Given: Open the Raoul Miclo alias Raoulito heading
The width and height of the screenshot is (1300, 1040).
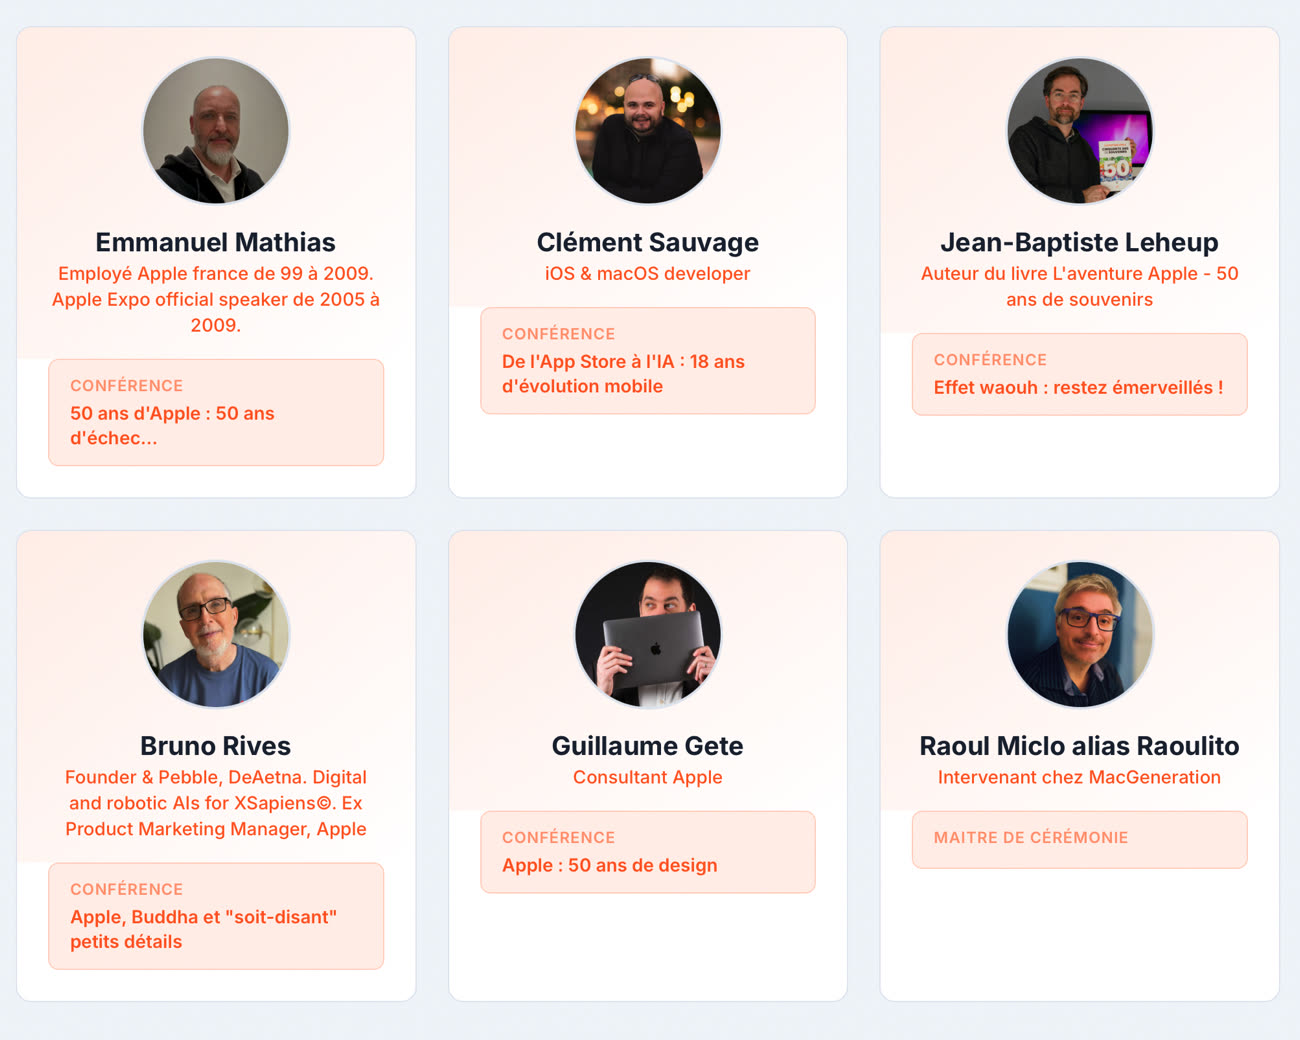Looking at the screenshot, I should (x=1080, y=746).
